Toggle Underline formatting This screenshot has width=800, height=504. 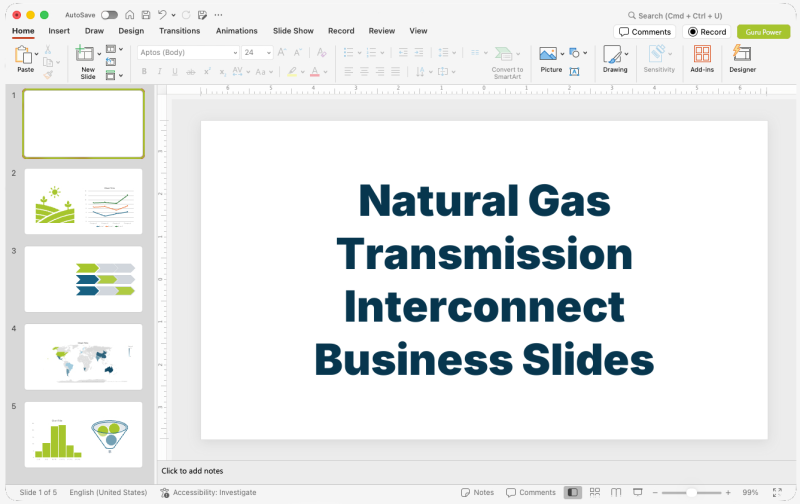(x=175, y=72)
